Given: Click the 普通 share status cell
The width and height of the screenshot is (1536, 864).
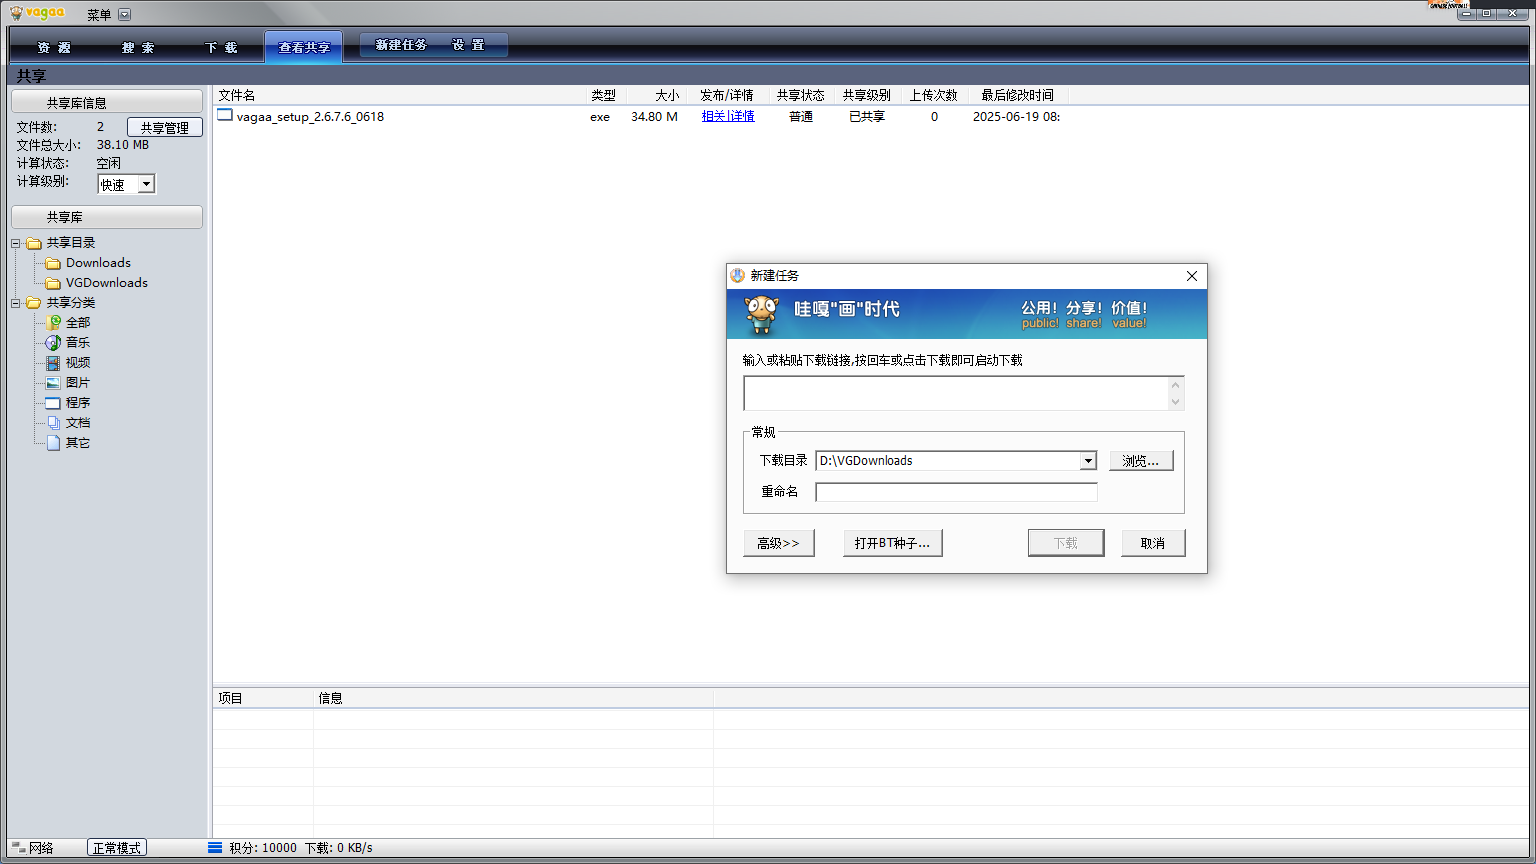Looking at the screenshot, I should [x=801, y=116].
